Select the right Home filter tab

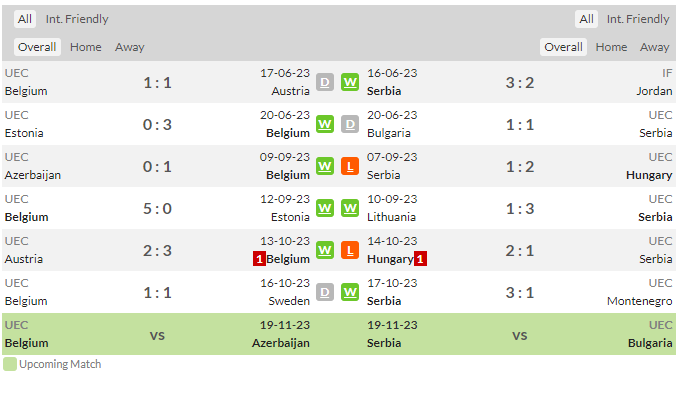(611, 47)
